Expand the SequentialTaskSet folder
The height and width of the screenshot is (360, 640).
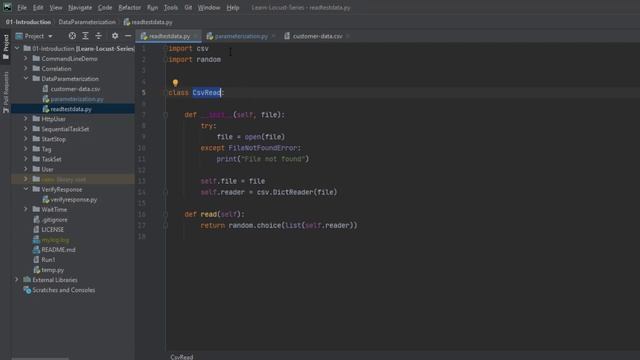[x=26, y=129]
